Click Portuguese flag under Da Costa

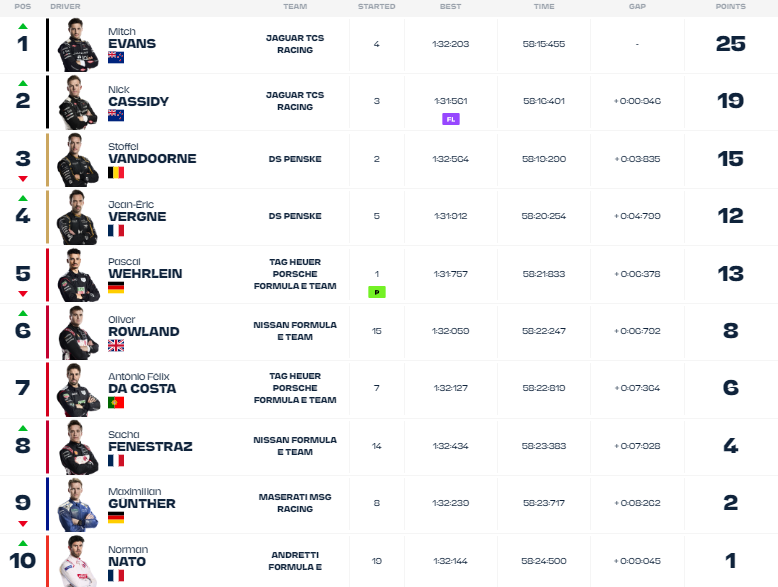pos(116,402)
